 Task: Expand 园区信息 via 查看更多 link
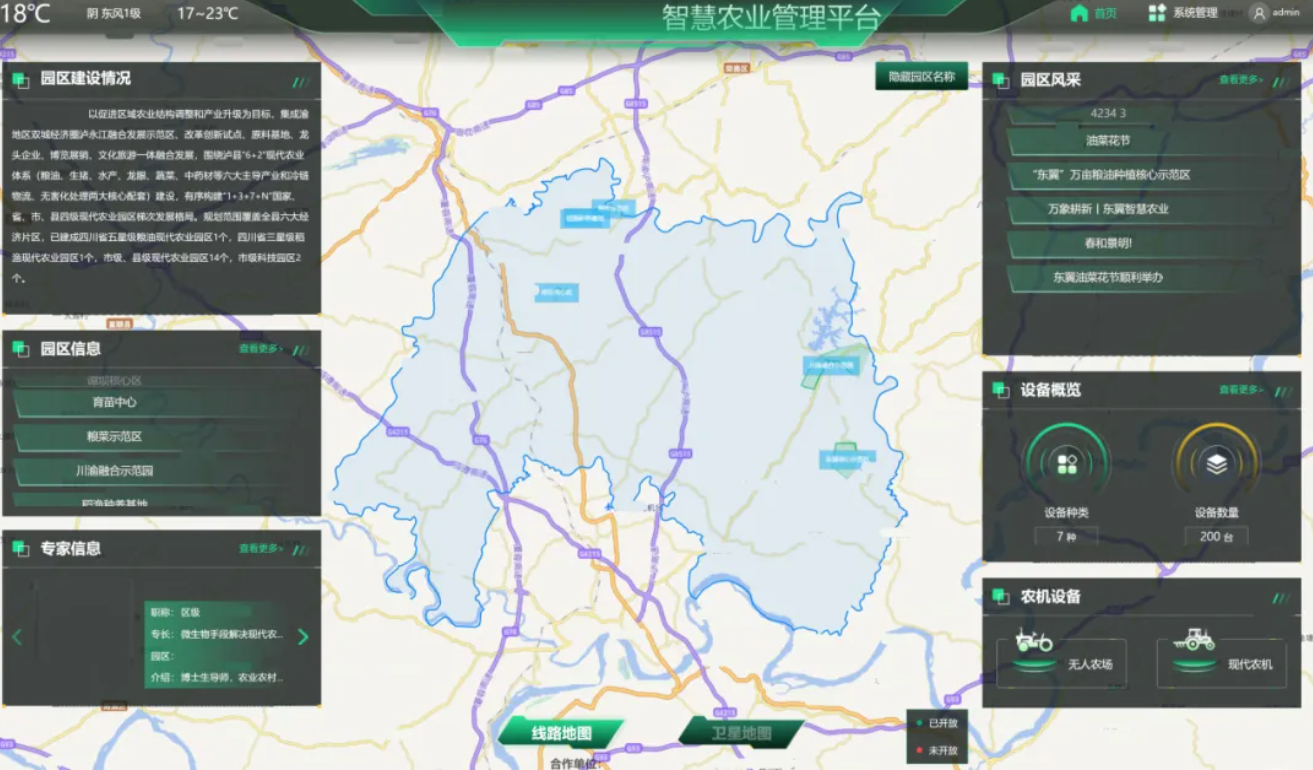260,349
